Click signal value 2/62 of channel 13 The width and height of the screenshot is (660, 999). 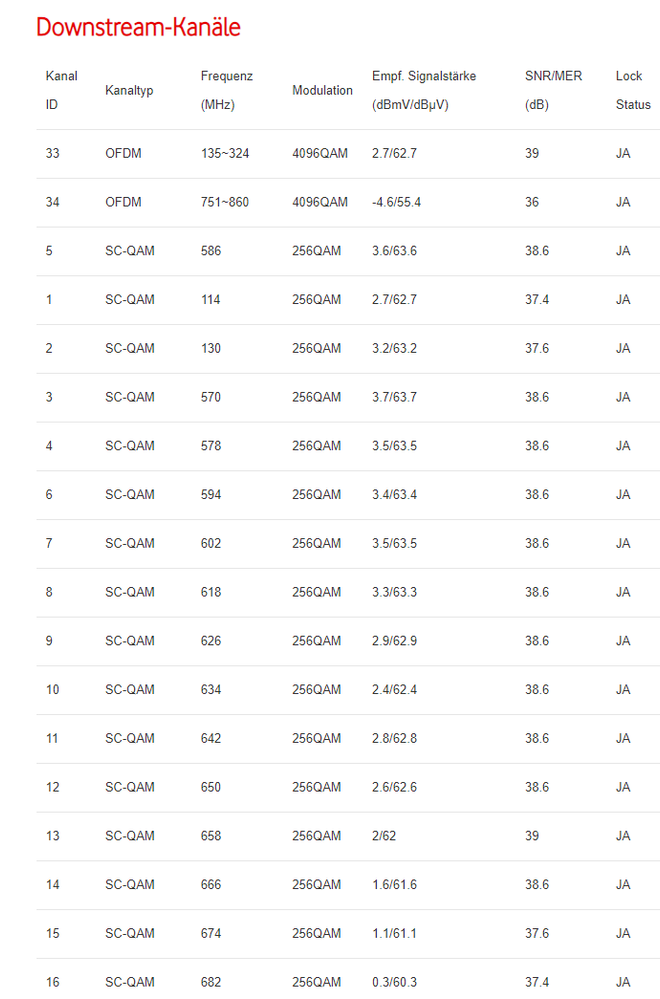tap(384, 836)
